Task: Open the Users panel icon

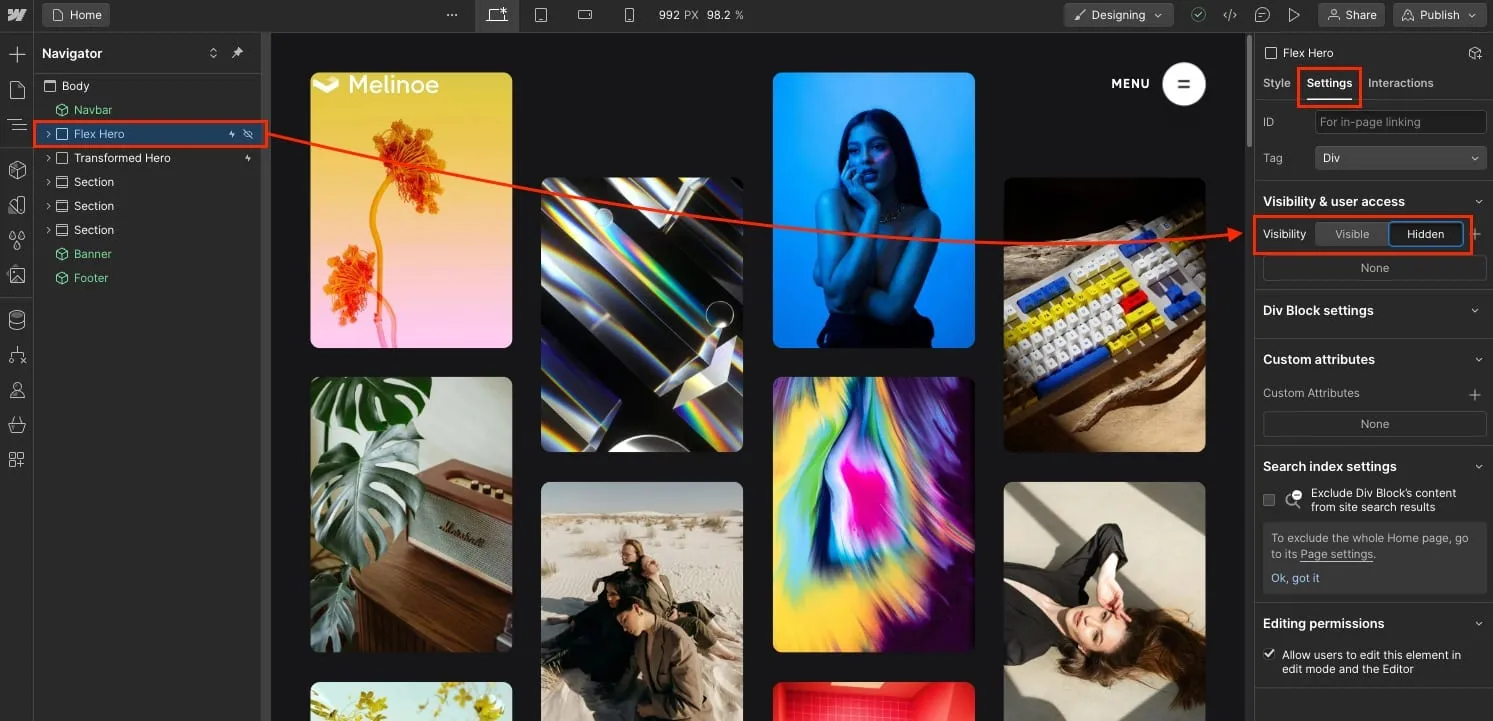Action: [17, 390]
